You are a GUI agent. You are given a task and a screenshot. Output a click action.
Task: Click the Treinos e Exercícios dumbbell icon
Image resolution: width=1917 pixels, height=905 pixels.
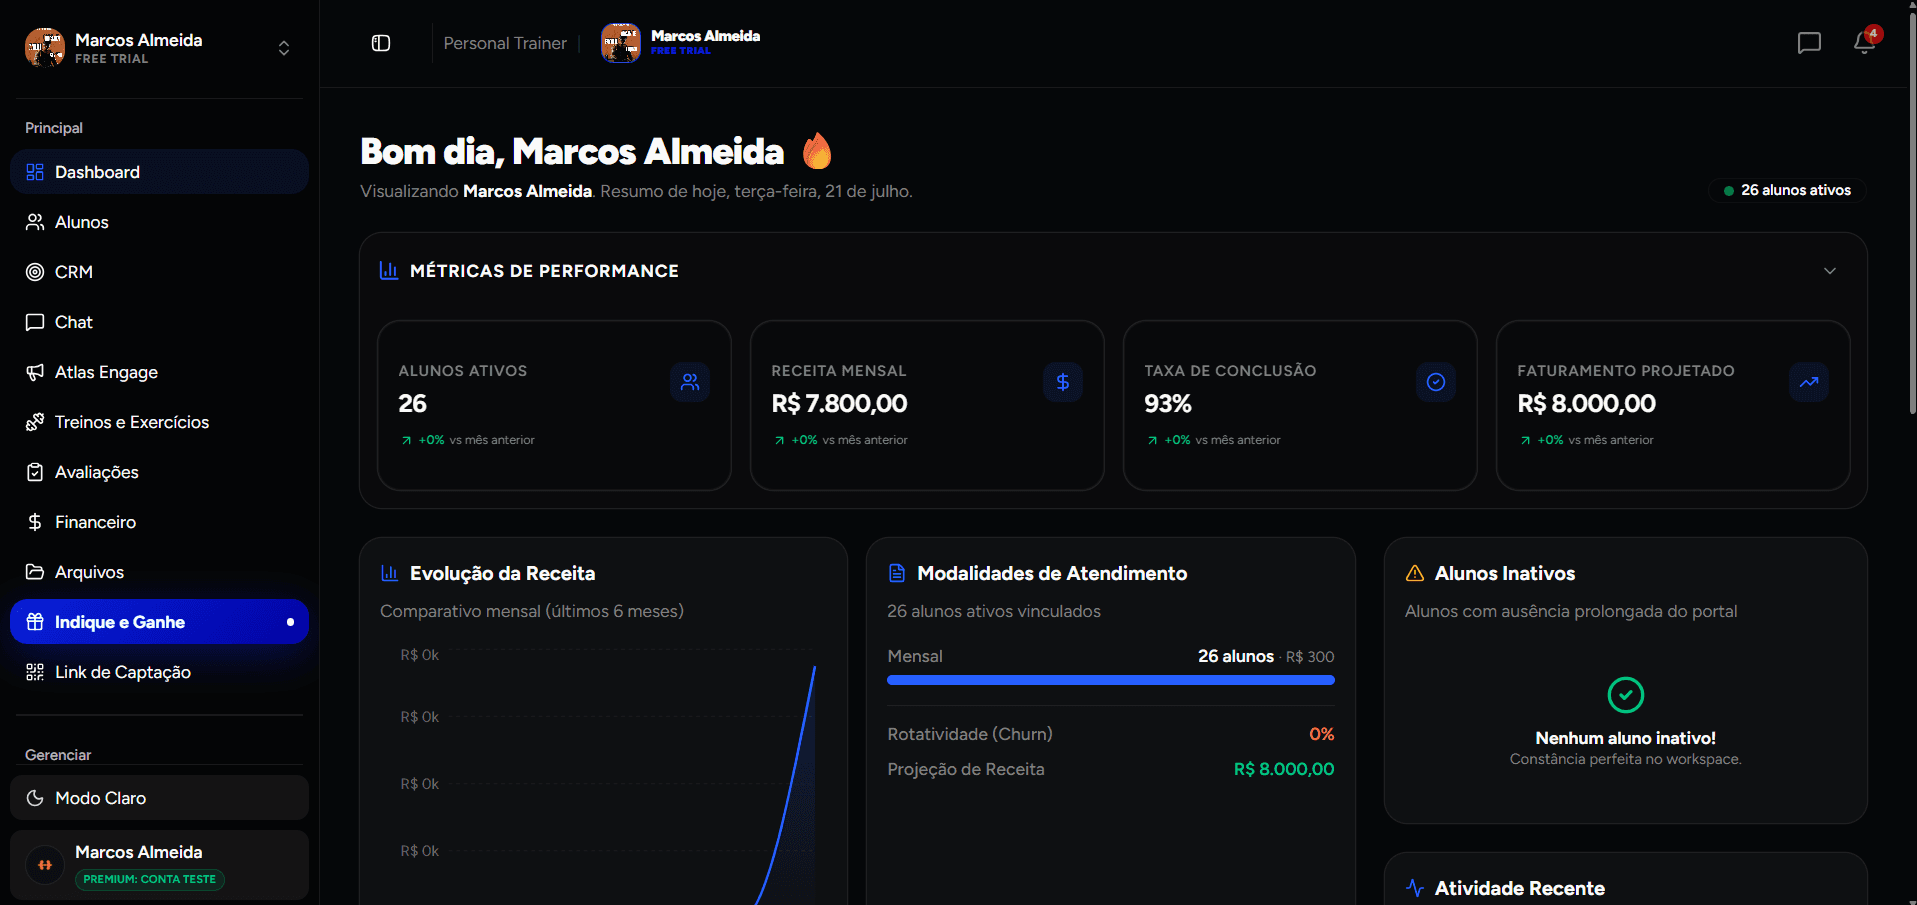pyautogui.click(x=35, y=422)
